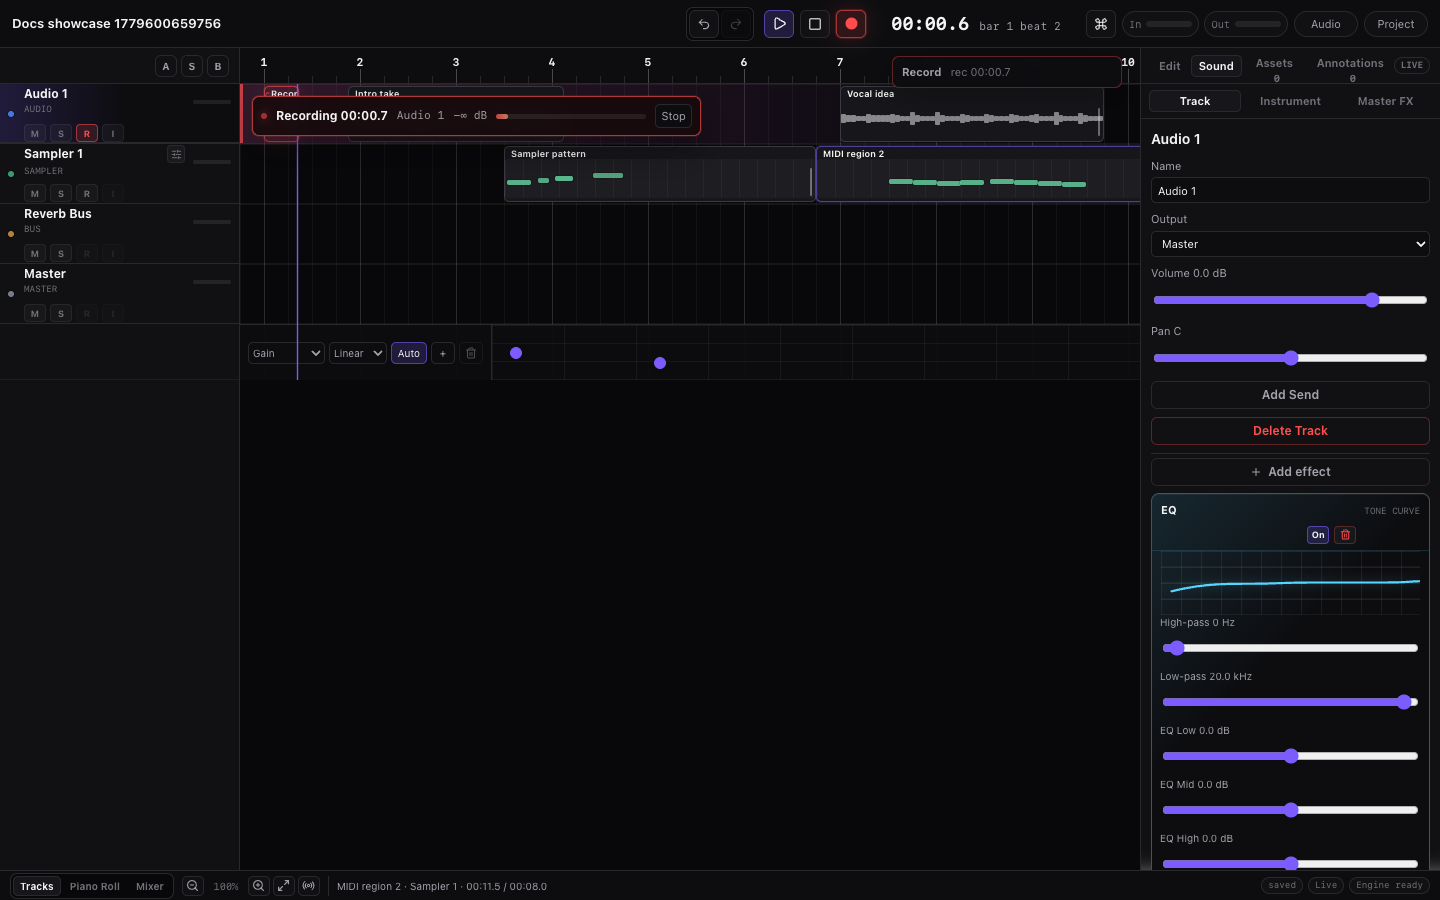
Task: Click the Add Send button
Action: (1290, 395)
